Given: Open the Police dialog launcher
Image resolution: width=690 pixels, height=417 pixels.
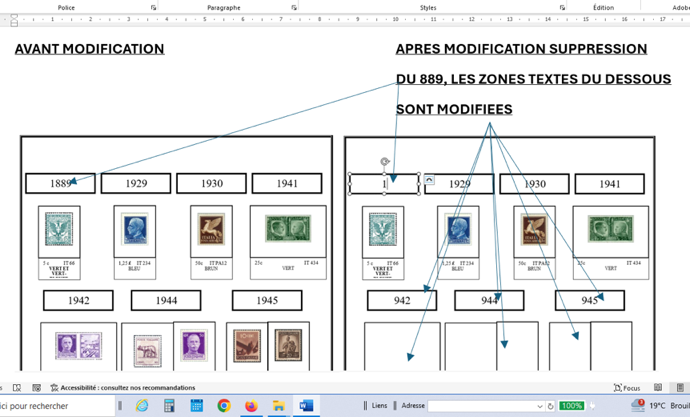Looking at the screenshot, I should coord(153,7).
